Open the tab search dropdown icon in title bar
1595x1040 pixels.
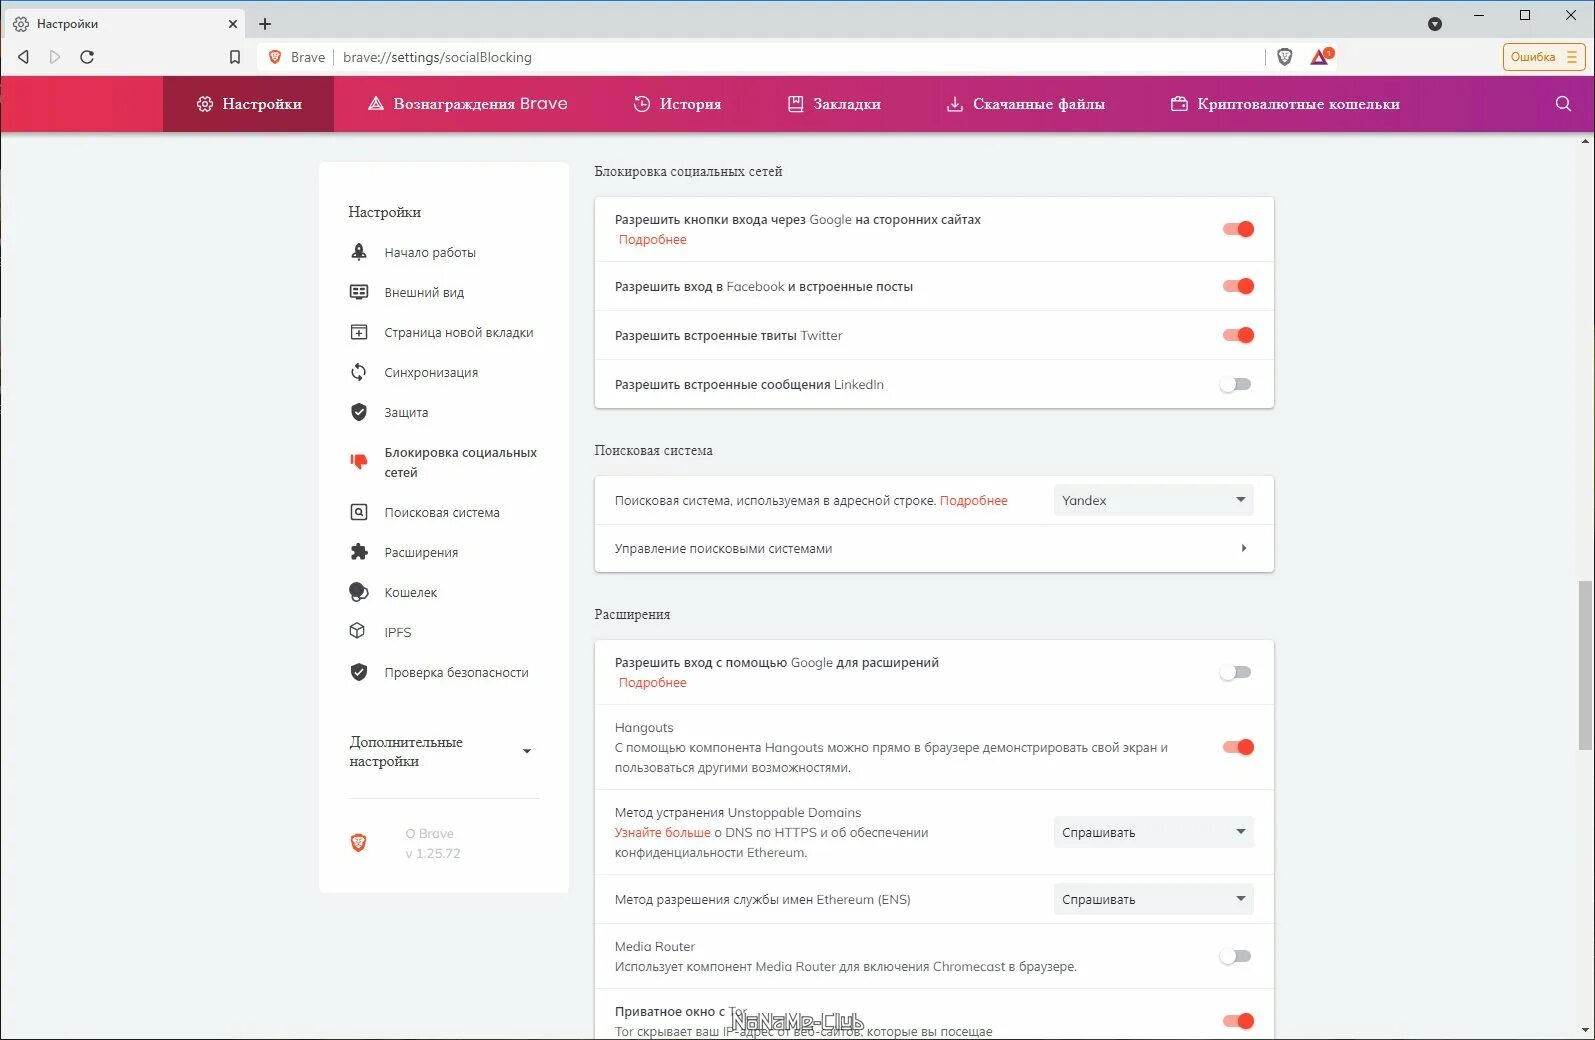tap(1435, 24)
